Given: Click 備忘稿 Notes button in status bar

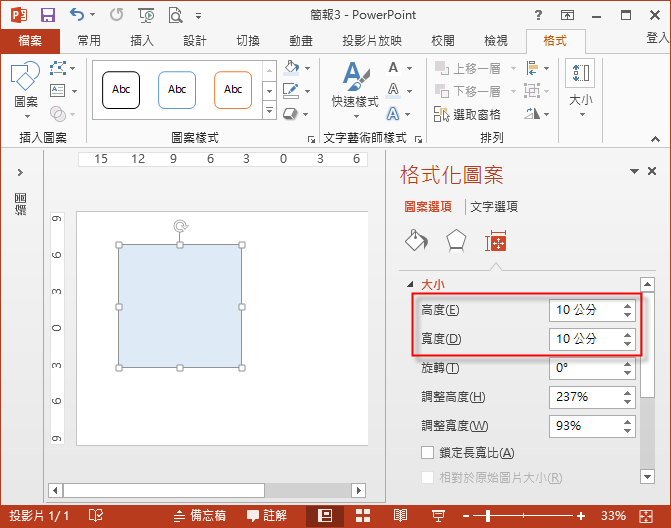Looking at the screenshot, I should [199, 516].
